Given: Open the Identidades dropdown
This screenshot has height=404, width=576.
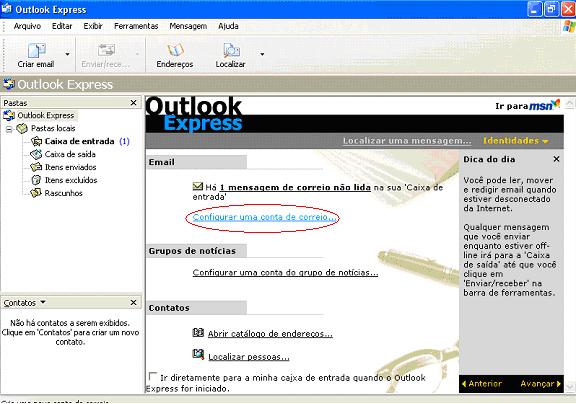Looking at the screenshot, I should (516, 141).
